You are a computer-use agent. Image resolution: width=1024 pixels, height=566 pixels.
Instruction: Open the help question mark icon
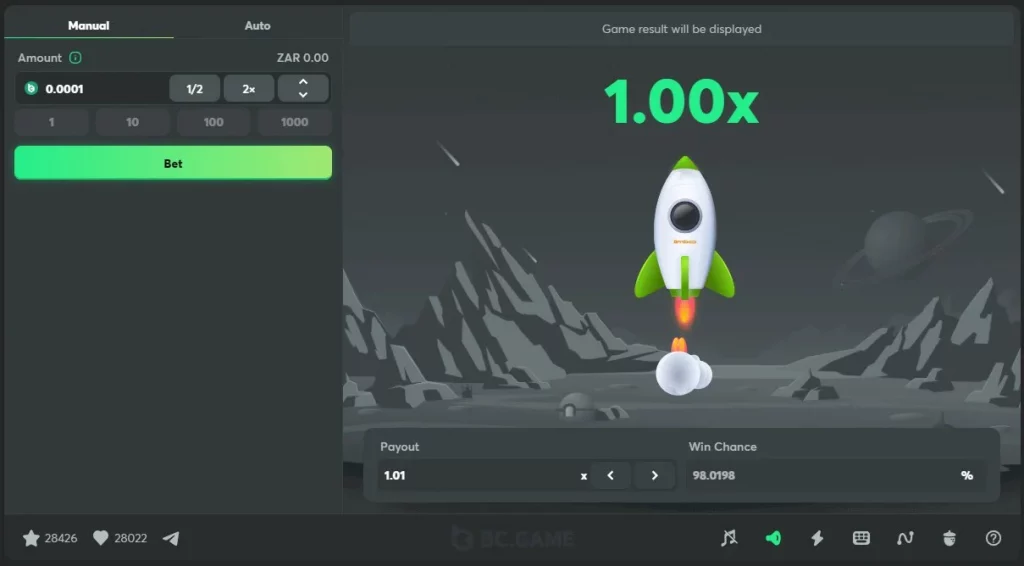point(993,538)
